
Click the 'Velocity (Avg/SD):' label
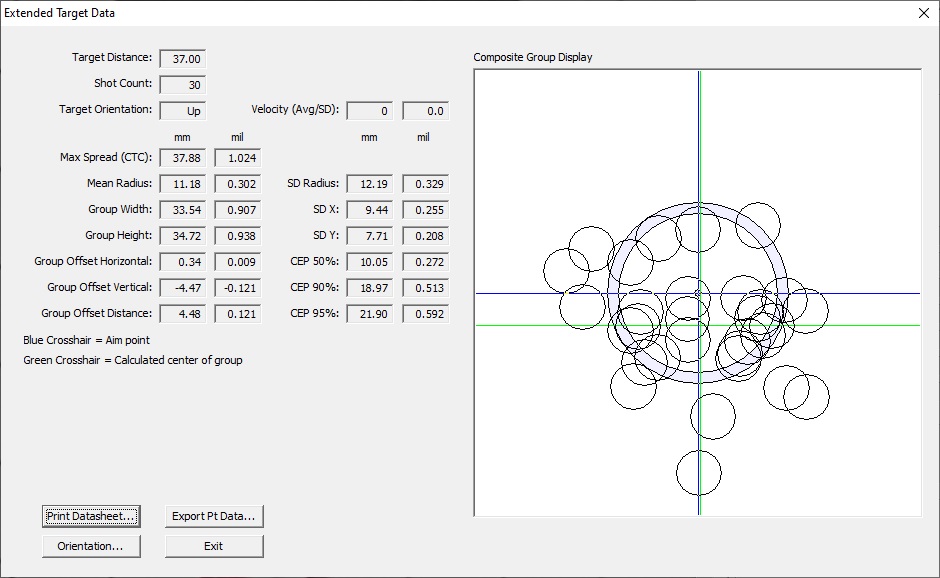click(x=295, y=109)
